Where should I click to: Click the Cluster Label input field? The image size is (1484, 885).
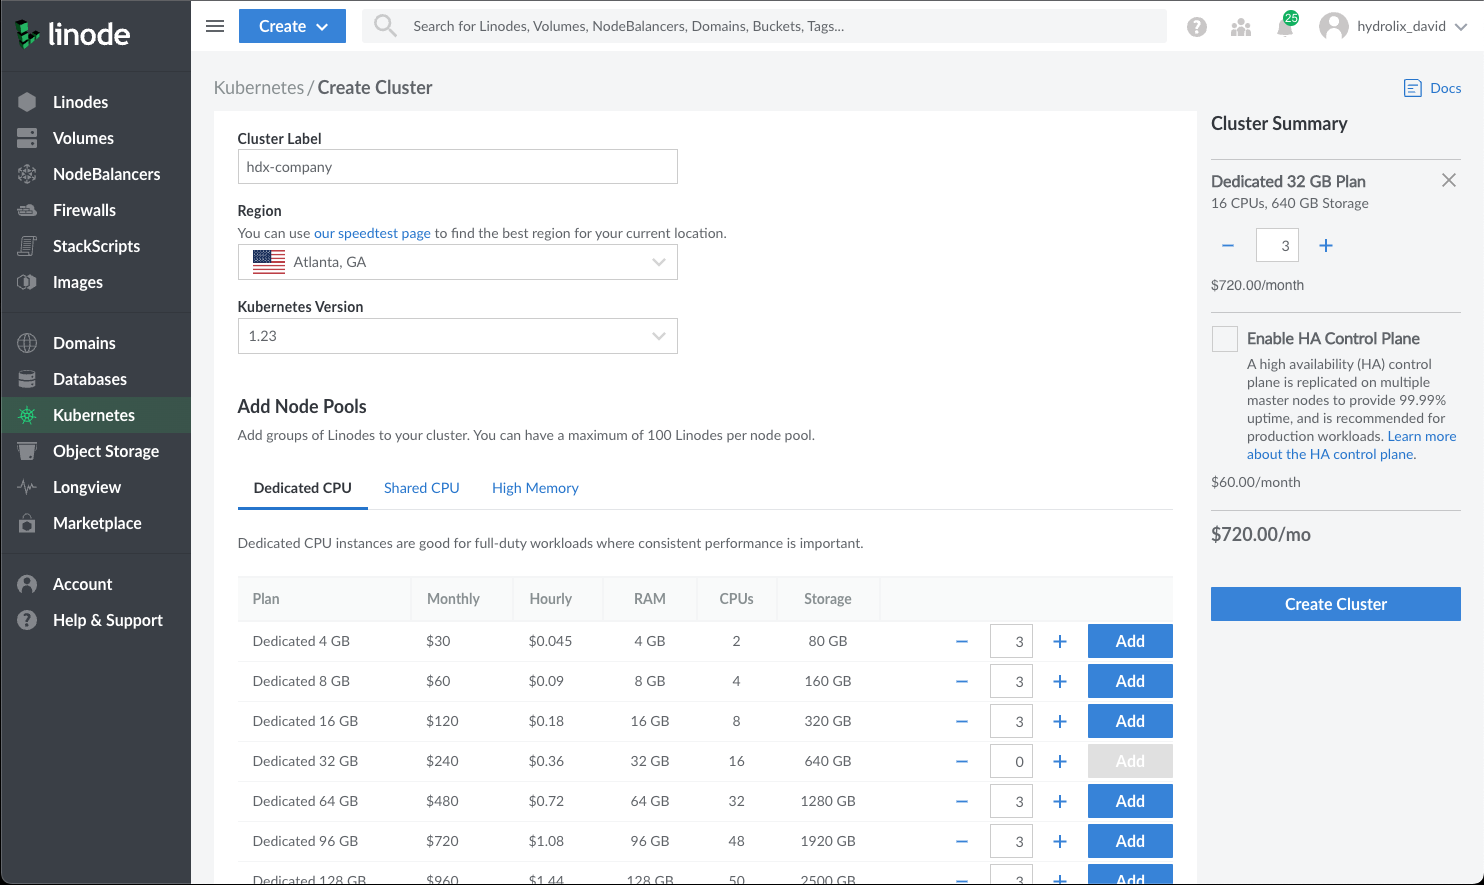[458, 167]
